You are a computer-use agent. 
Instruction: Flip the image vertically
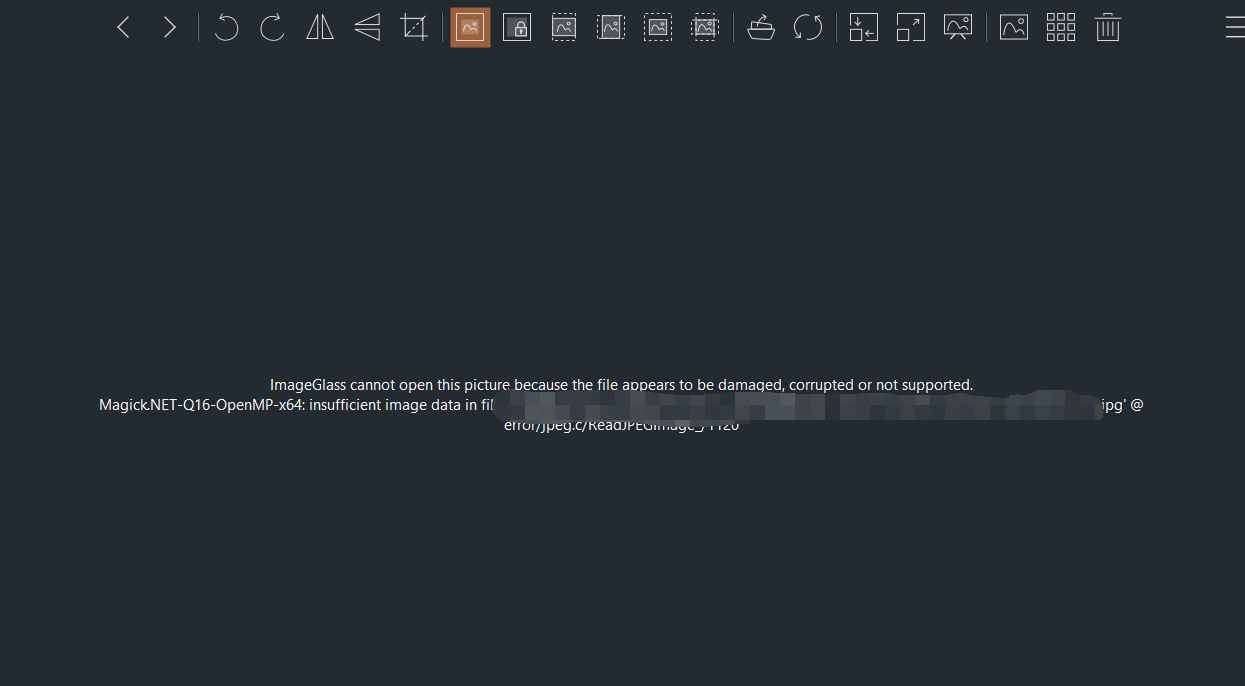point(366,27)
